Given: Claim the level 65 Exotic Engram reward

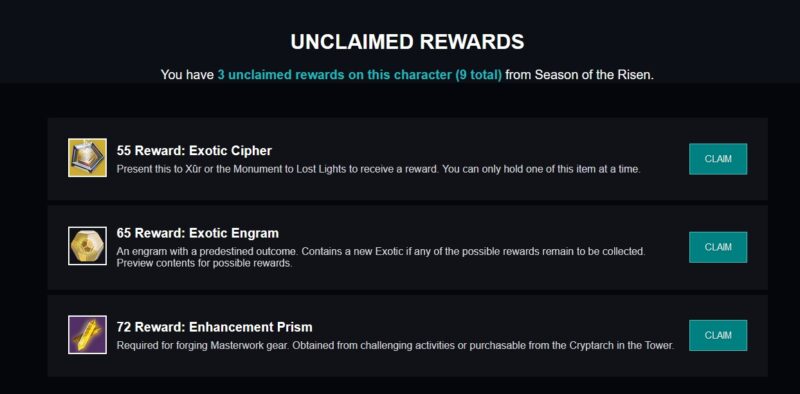Looking at the screenshot, I should tap(718, 247).
